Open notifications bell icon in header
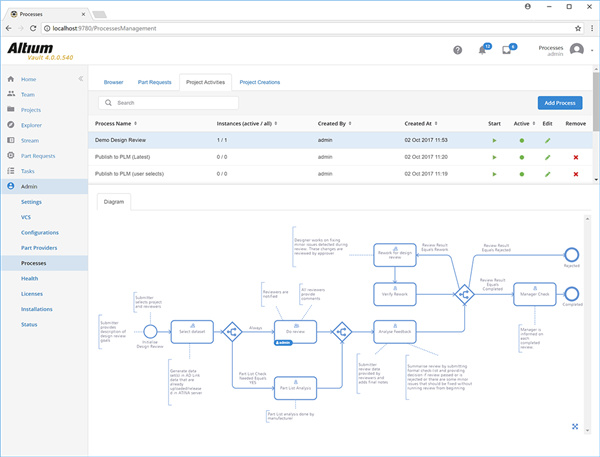The image size is (600, 457). (x=484, y=50)
